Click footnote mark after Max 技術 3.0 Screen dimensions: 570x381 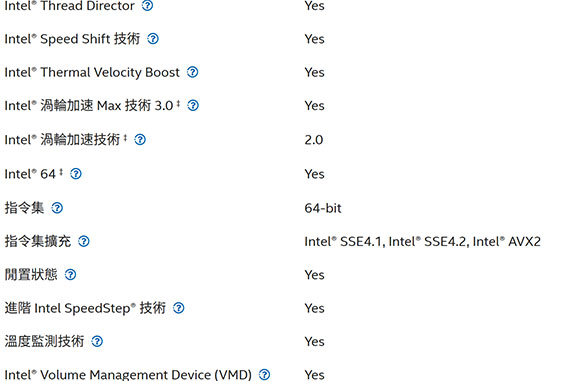point(178,104)
